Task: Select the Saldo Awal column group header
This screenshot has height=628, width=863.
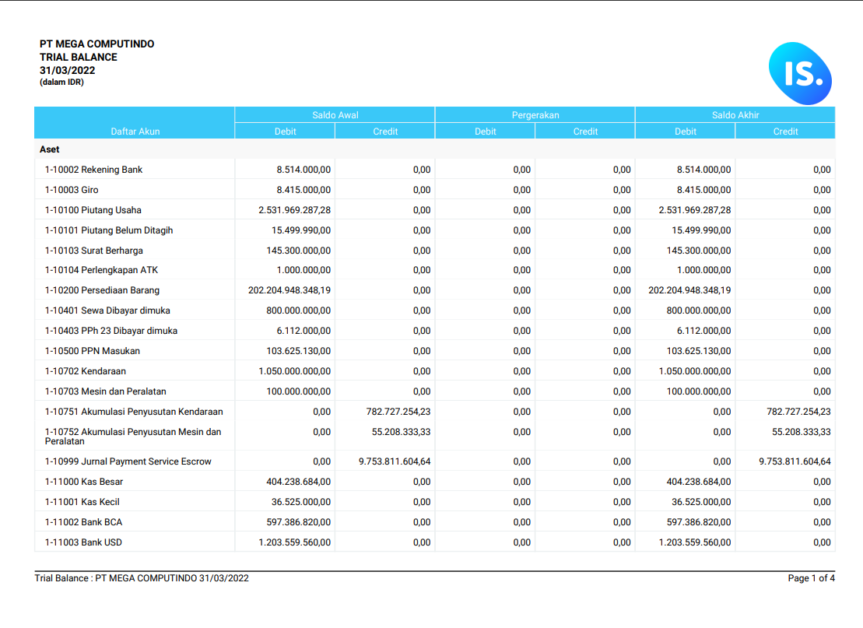Action: point(335,115)
